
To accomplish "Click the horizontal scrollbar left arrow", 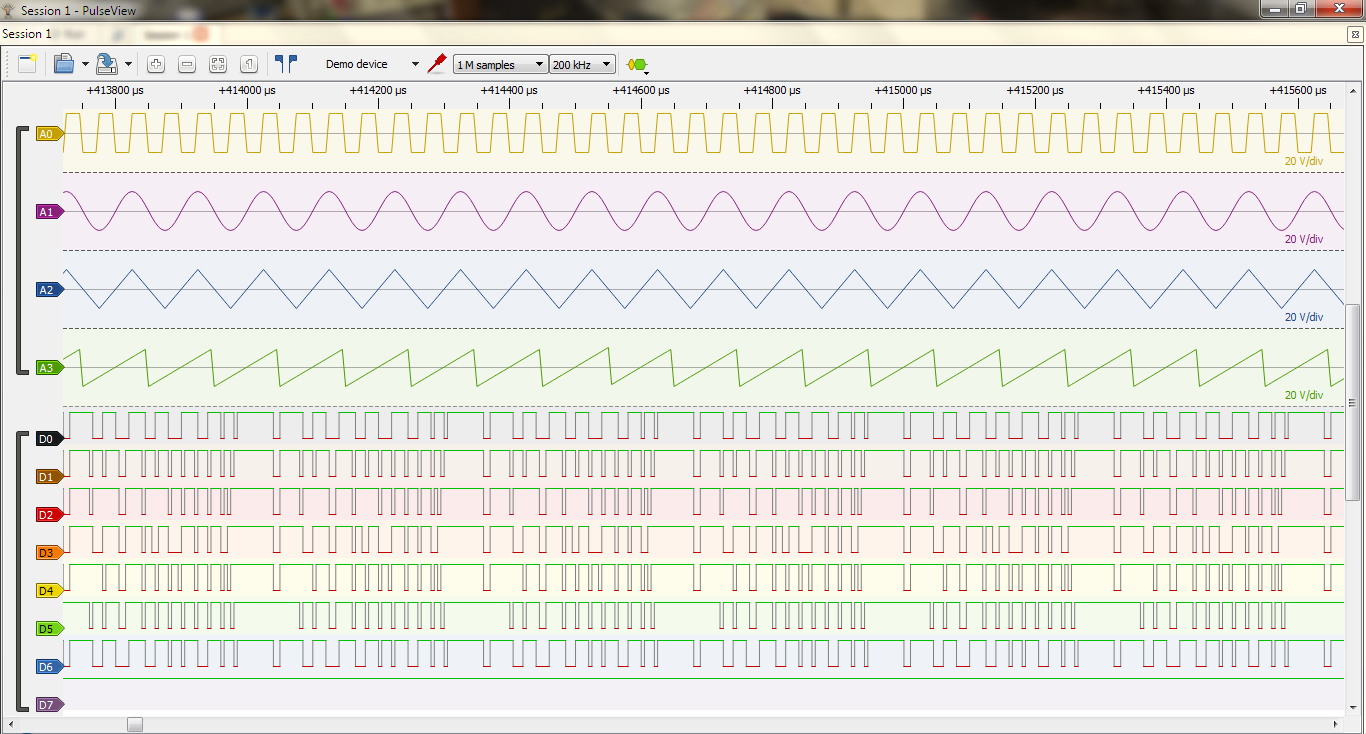I will [11, 724].
